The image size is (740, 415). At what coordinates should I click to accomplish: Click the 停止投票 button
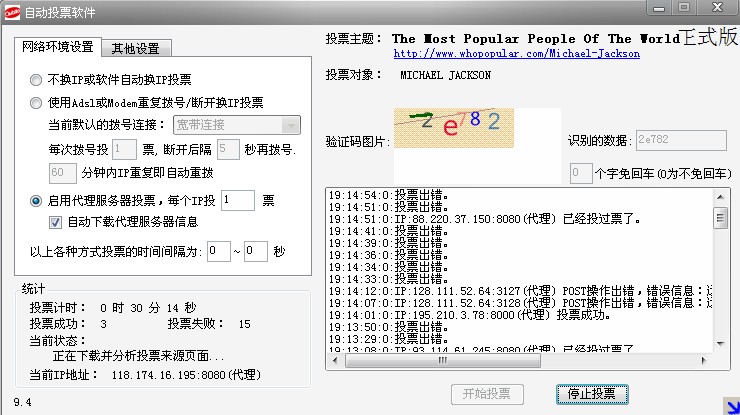[x=592, y=394]
